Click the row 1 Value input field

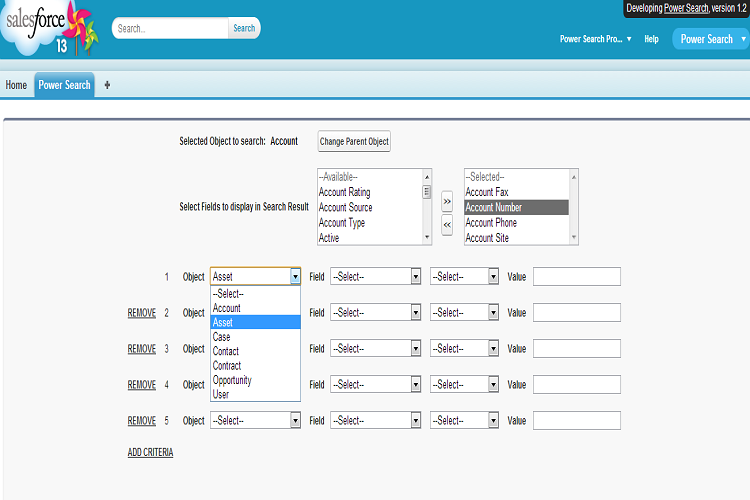(x=576, y=277)
